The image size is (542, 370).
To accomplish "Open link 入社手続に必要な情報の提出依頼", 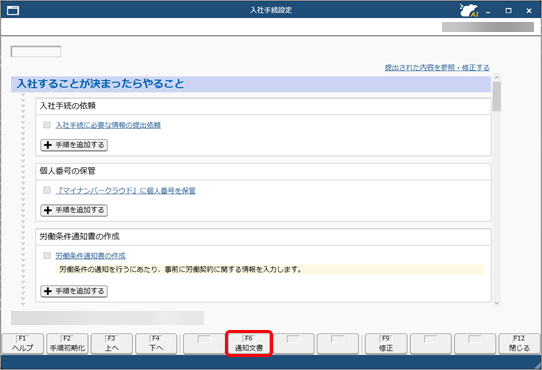I will click(x=108, y=125).
